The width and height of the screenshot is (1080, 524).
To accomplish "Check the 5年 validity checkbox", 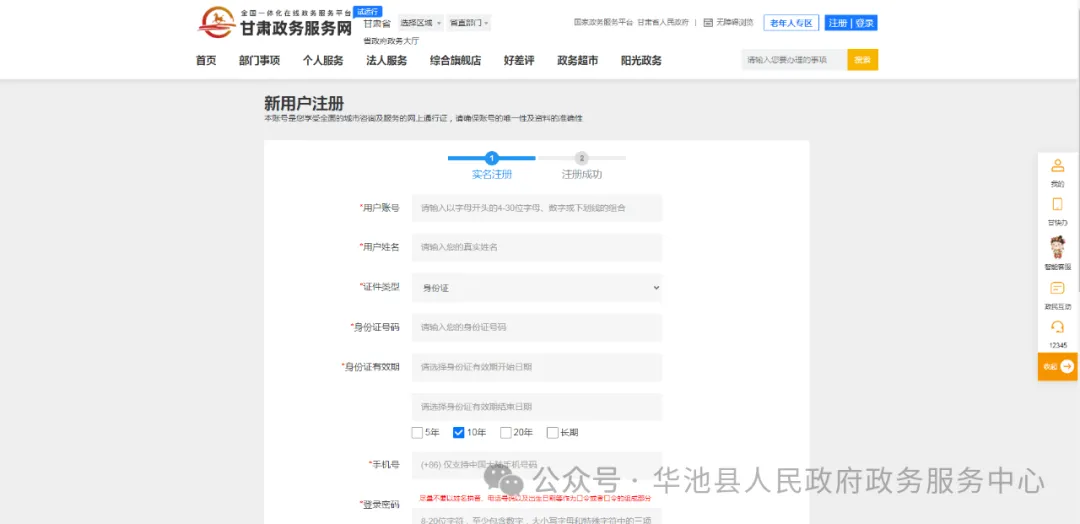I will (417, 432).
